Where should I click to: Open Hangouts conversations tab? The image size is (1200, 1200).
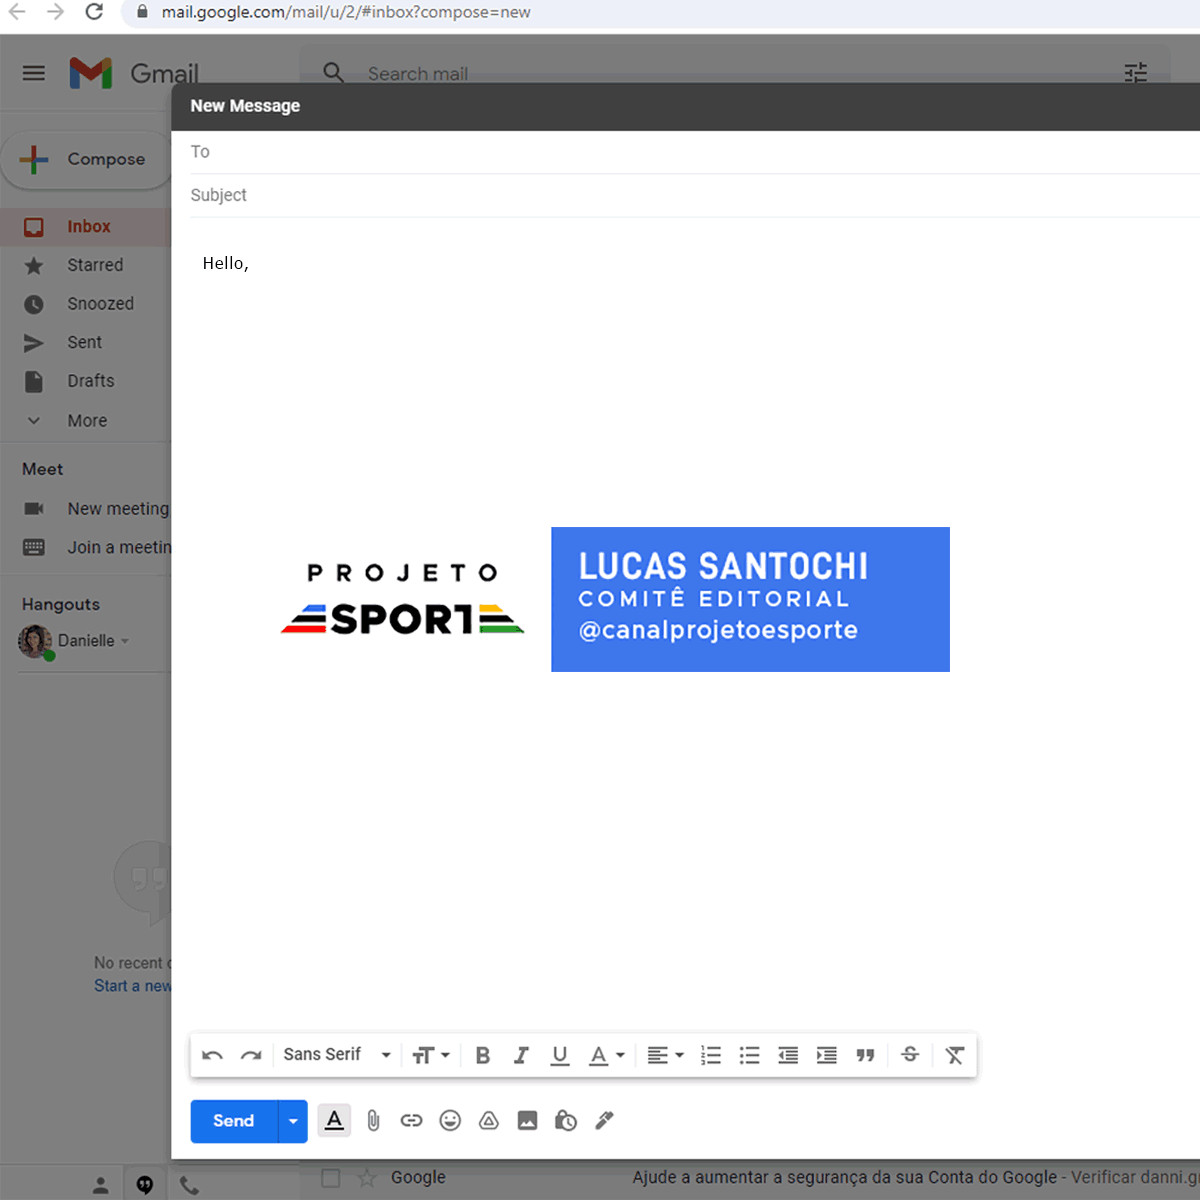coord(145,1186)
